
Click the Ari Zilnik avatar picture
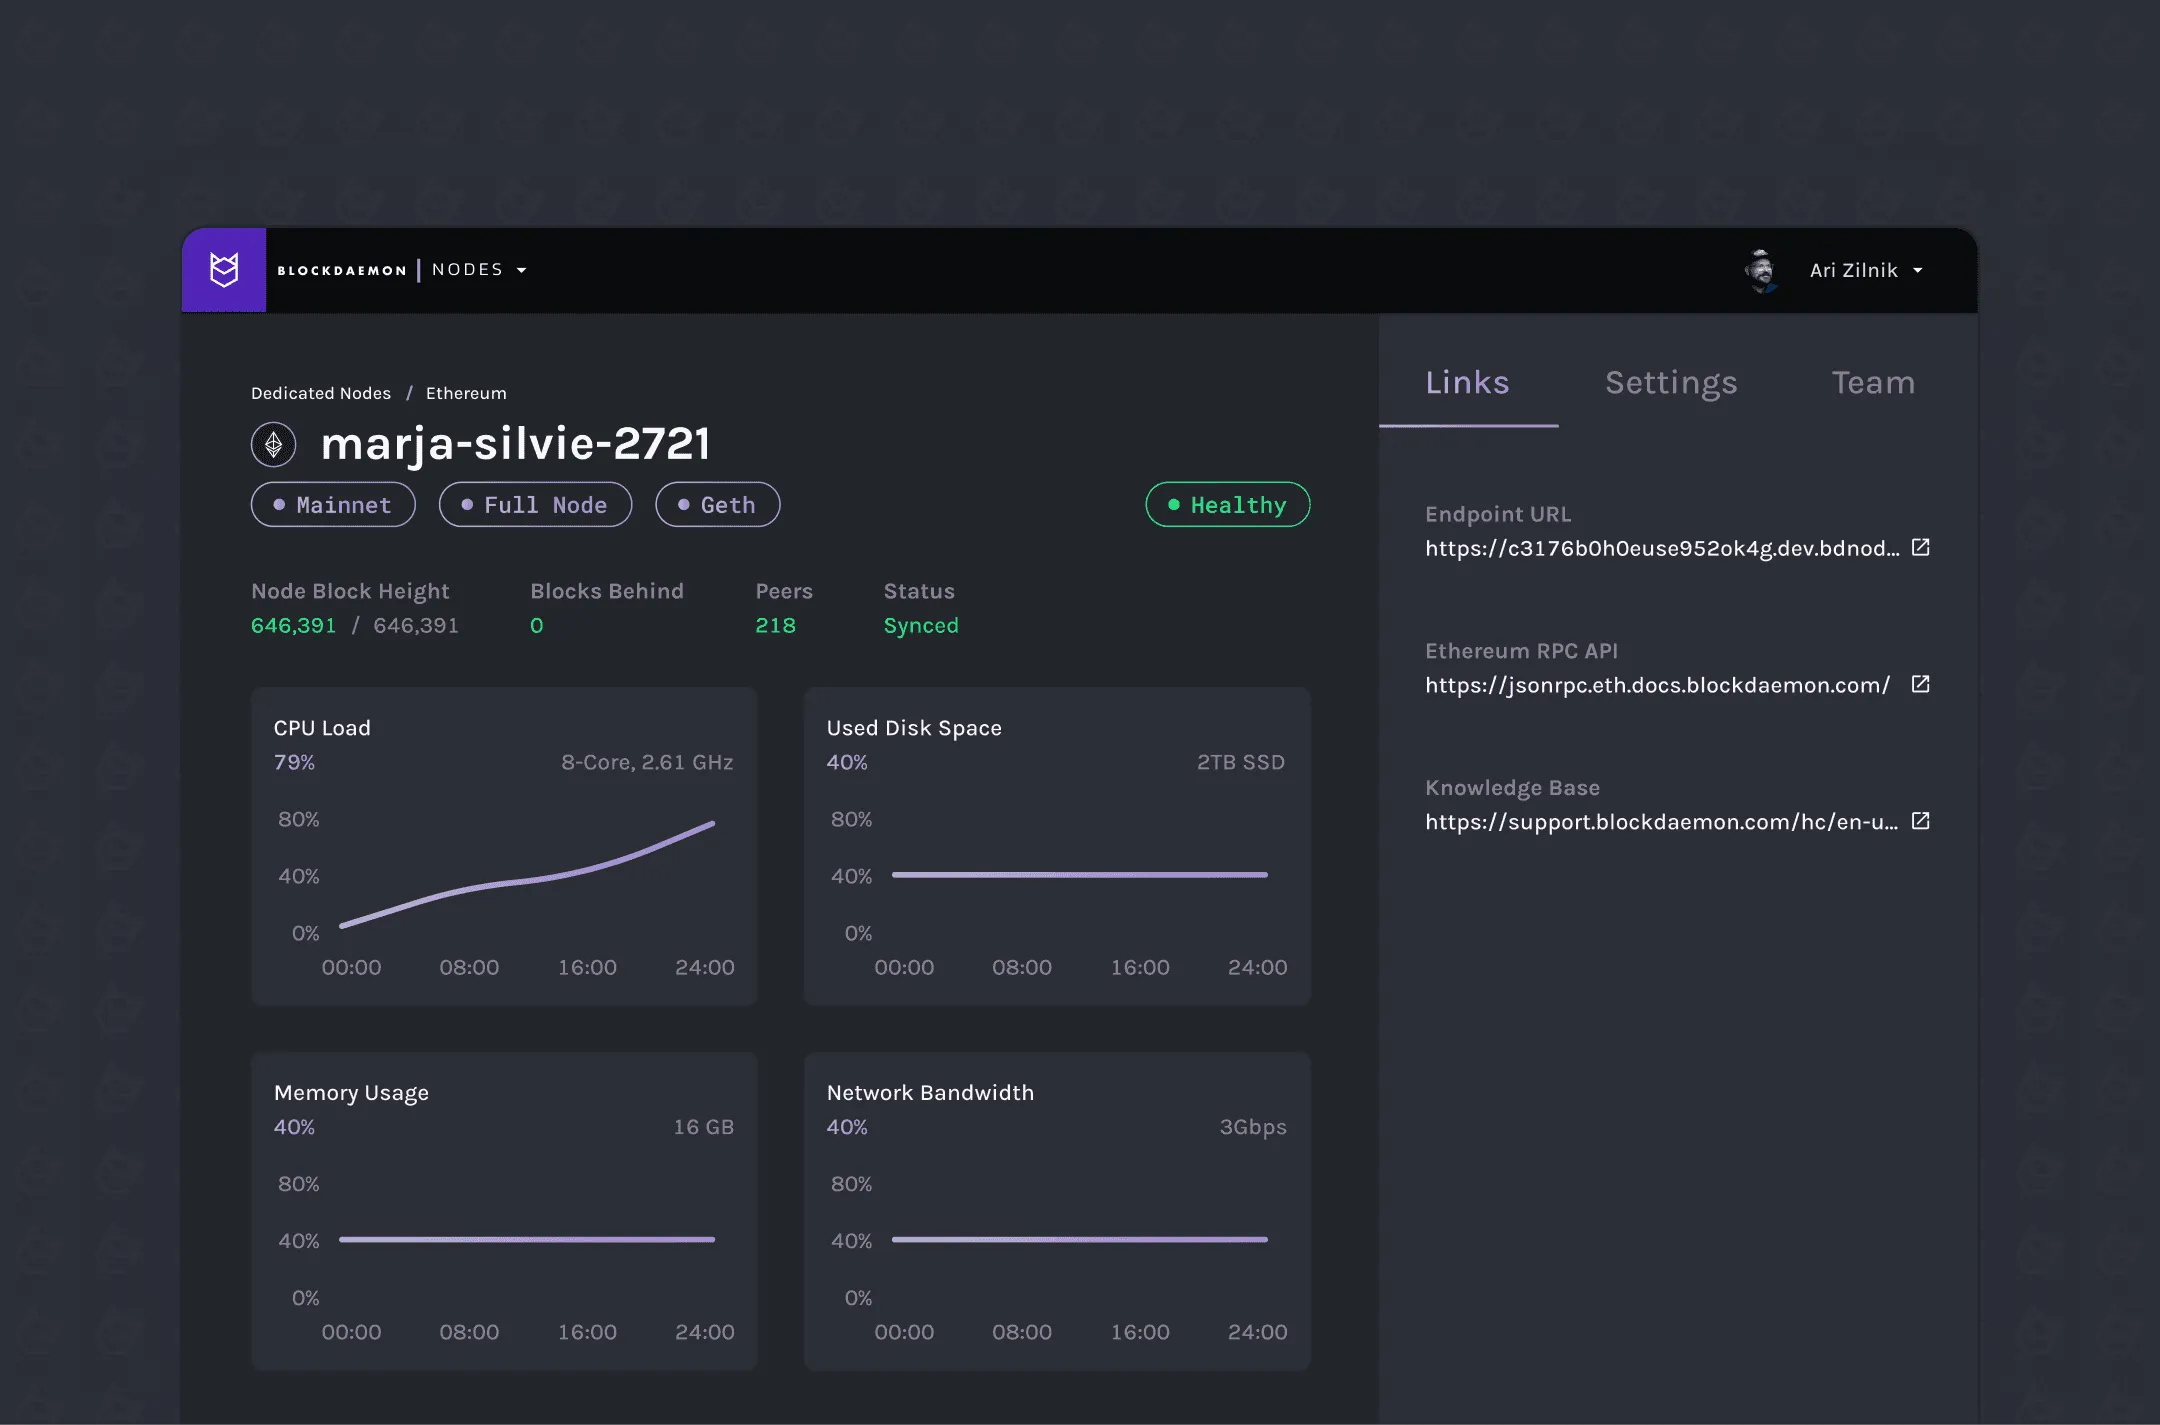[1761, 270]
